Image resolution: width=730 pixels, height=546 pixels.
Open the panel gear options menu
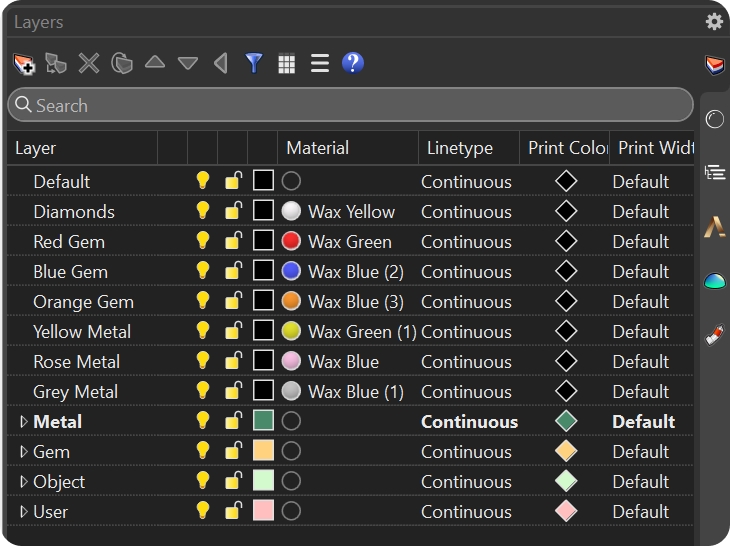pos(714,22)
